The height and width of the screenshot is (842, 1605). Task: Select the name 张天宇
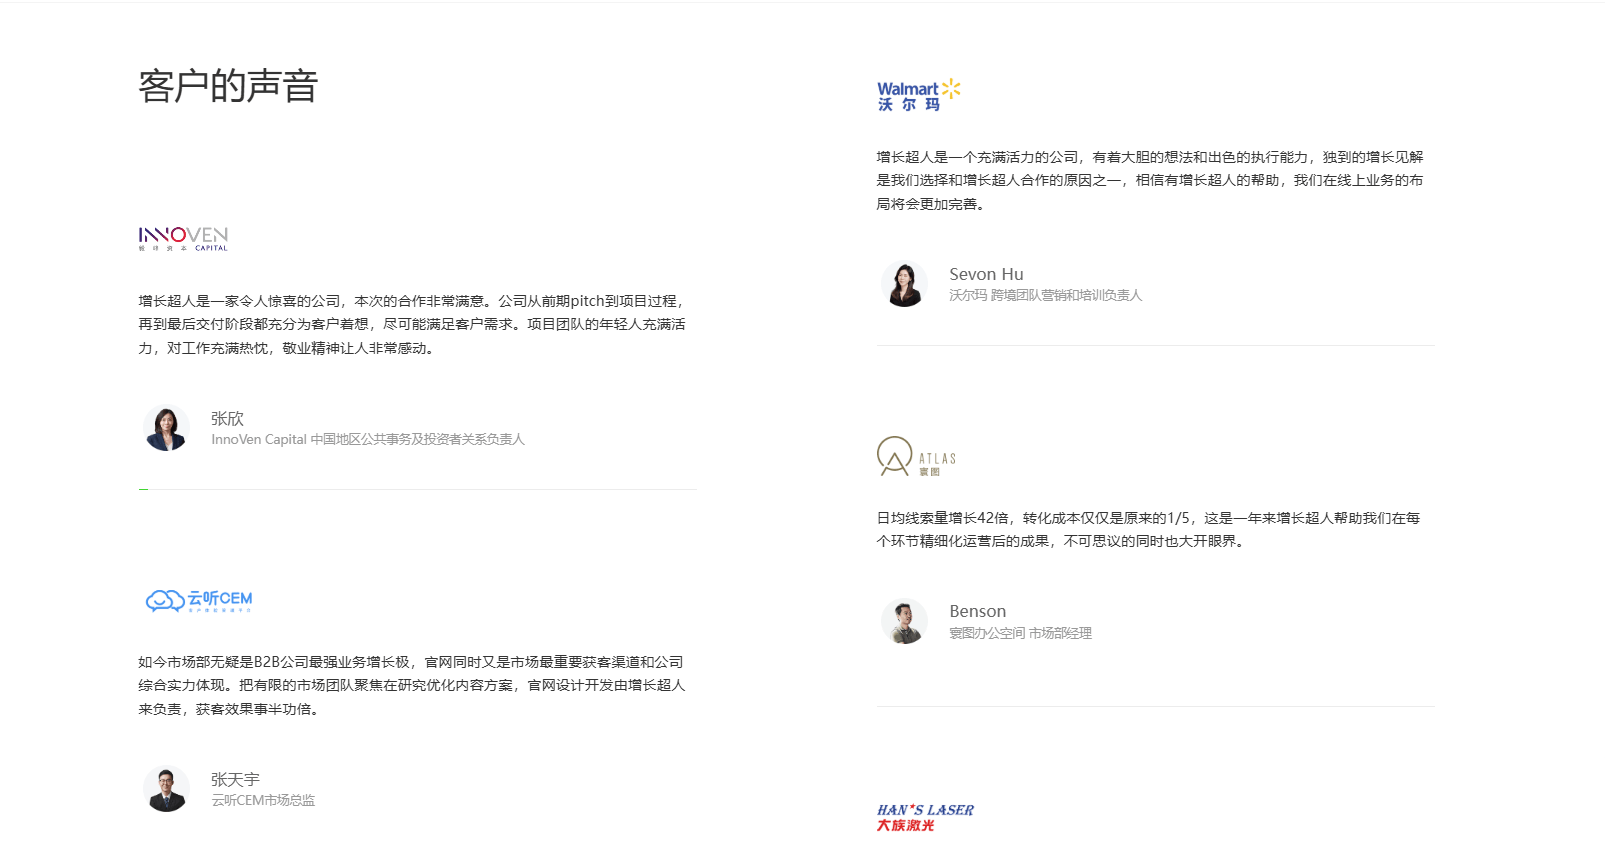pyautogui.click(x=235, y=779)
